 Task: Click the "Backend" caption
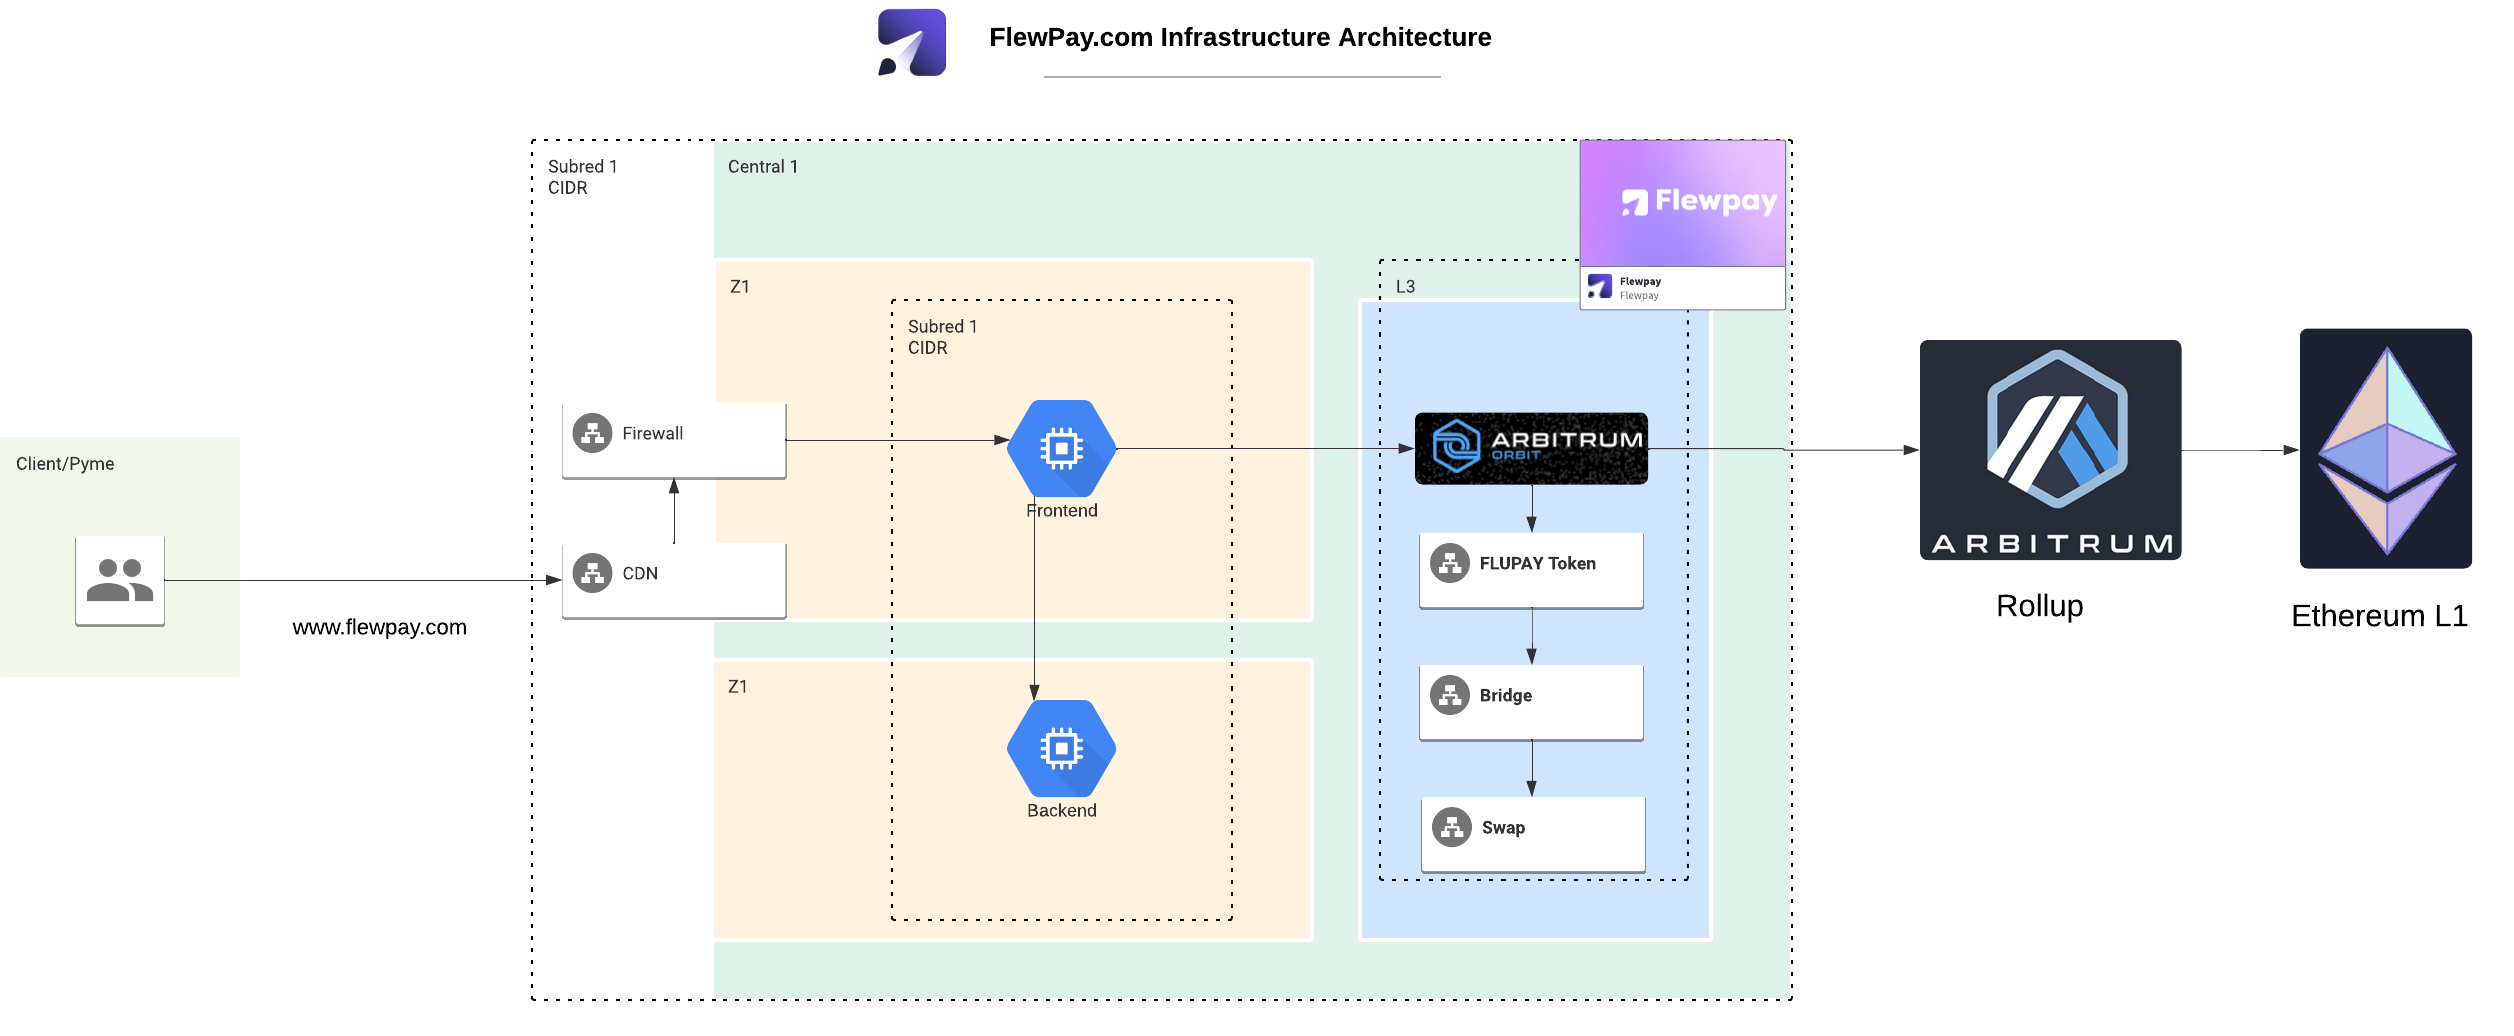pos(1062,810)
